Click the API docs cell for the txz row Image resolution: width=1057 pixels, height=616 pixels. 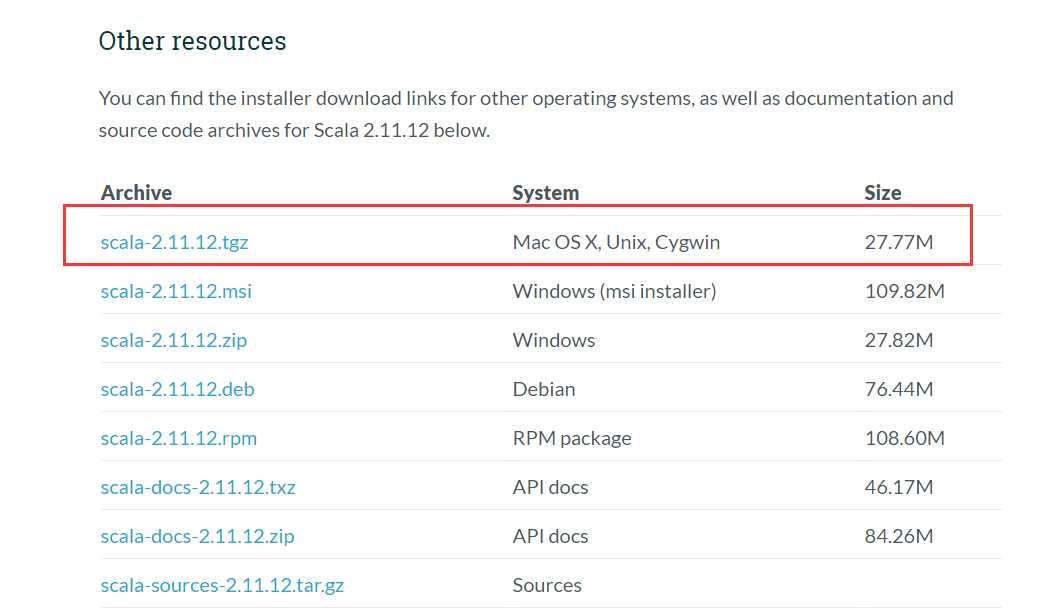point(550,487)
